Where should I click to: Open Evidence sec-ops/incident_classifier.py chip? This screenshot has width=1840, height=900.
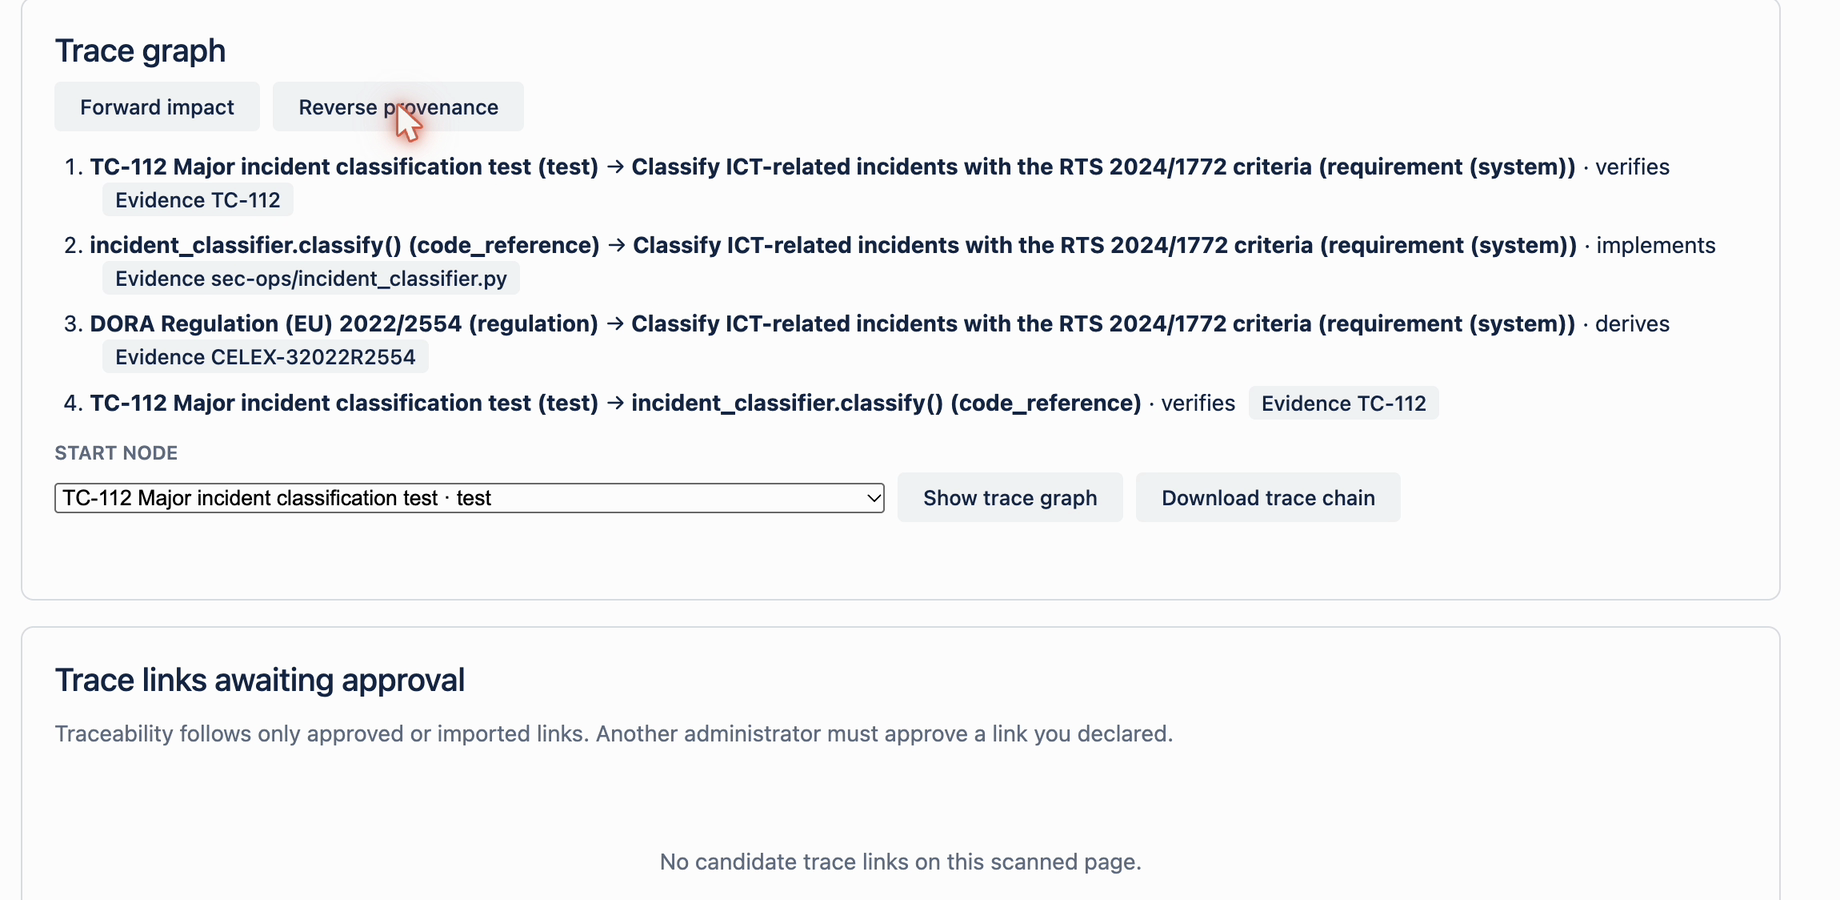pyautogui.click(x=311, y=278)
